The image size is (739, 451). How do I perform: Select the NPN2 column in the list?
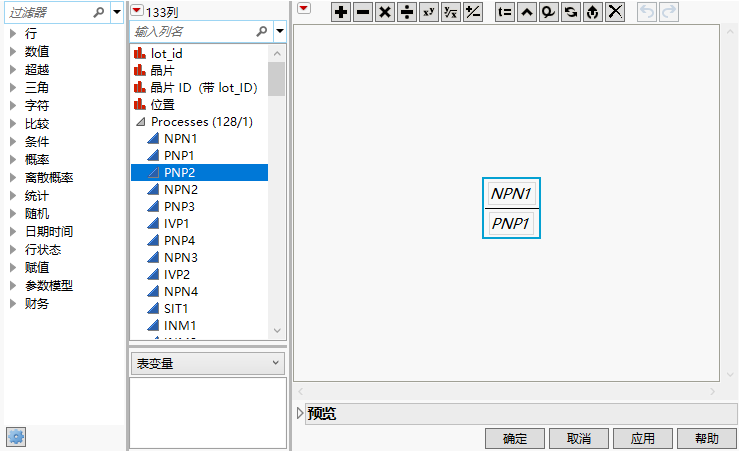point(199,189)
